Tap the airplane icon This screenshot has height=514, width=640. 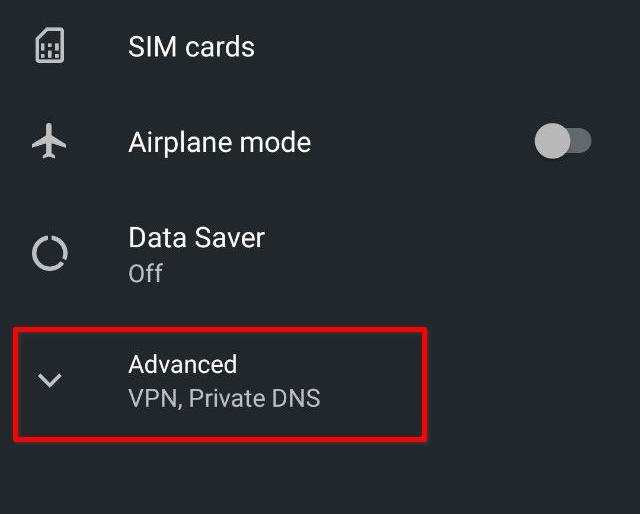point(49,141)
